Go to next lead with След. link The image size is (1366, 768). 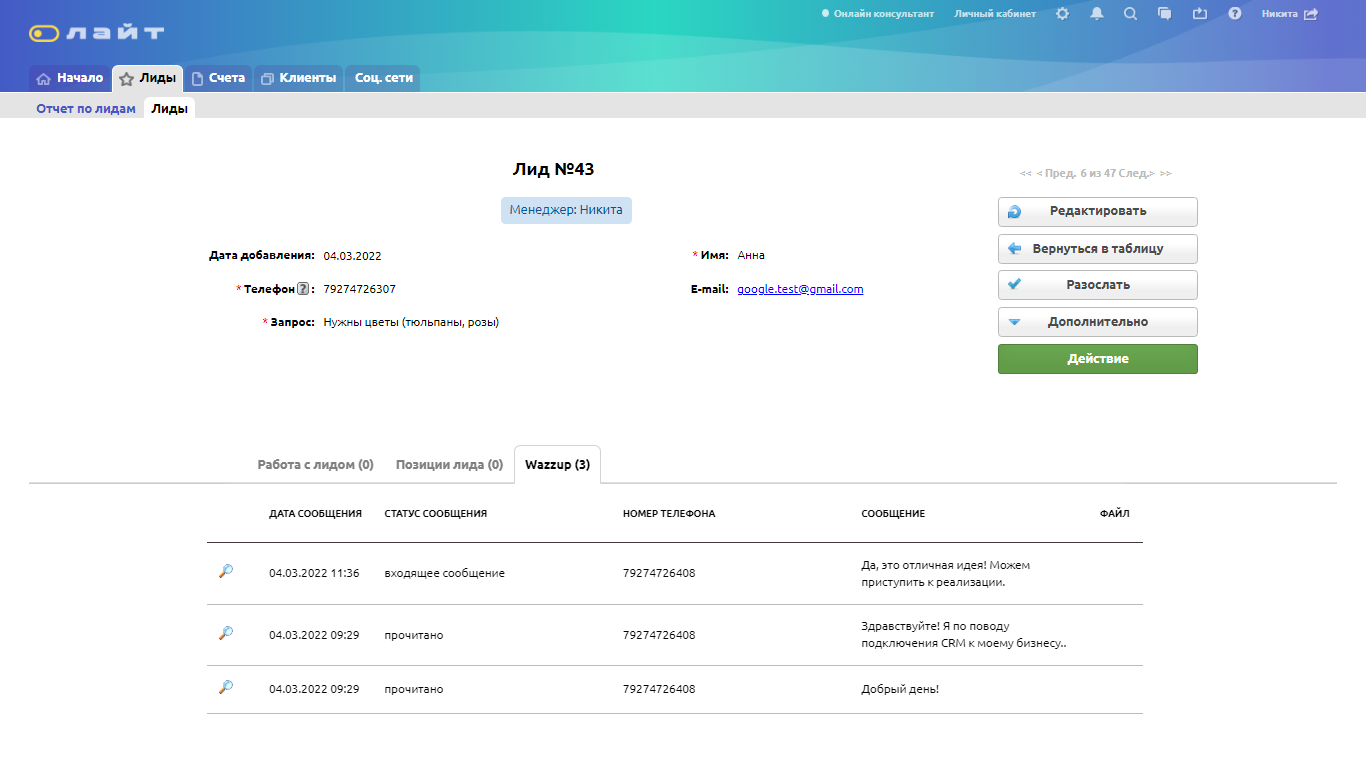[1138, 174]
